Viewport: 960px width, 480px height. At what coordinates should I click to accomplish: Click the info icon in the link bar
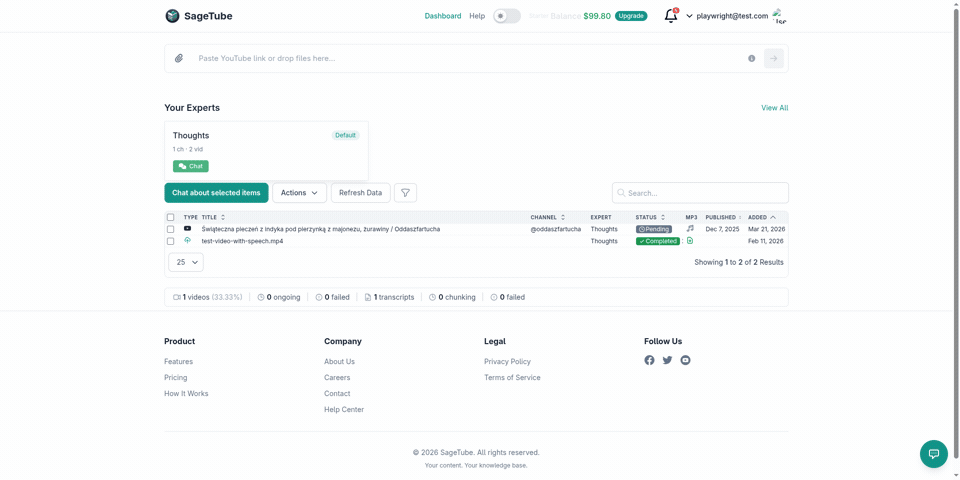coord(751,58)
